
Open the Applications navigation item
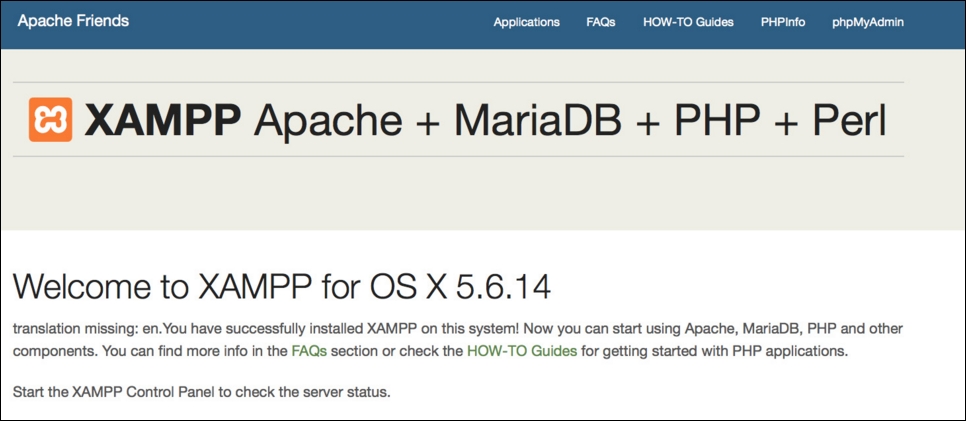[x=527, y=22]
